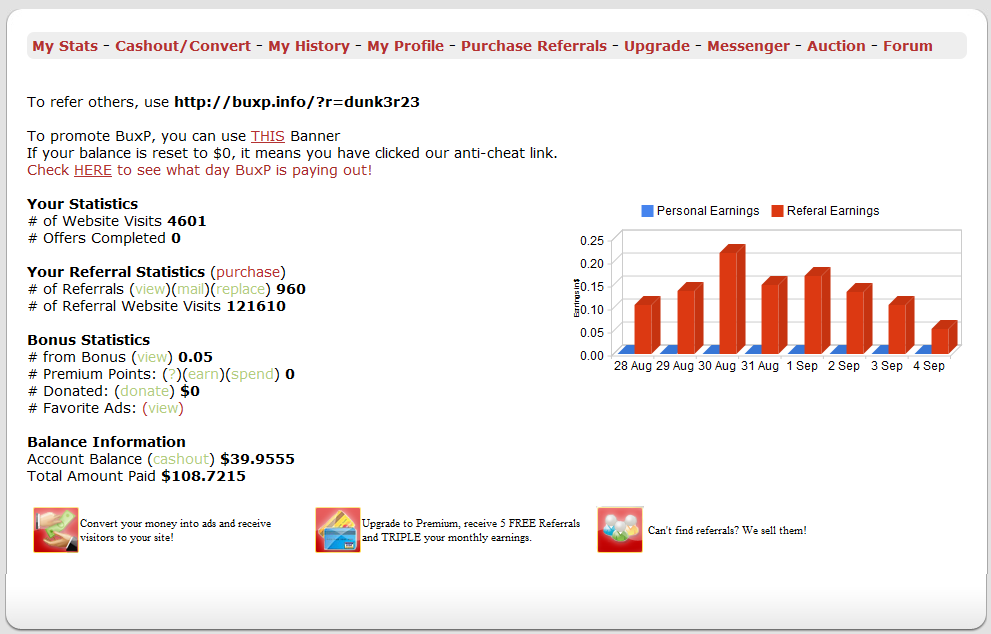991x634 pixels.
Task: Open My Profile in the nav bar
Action: [405, 46]
